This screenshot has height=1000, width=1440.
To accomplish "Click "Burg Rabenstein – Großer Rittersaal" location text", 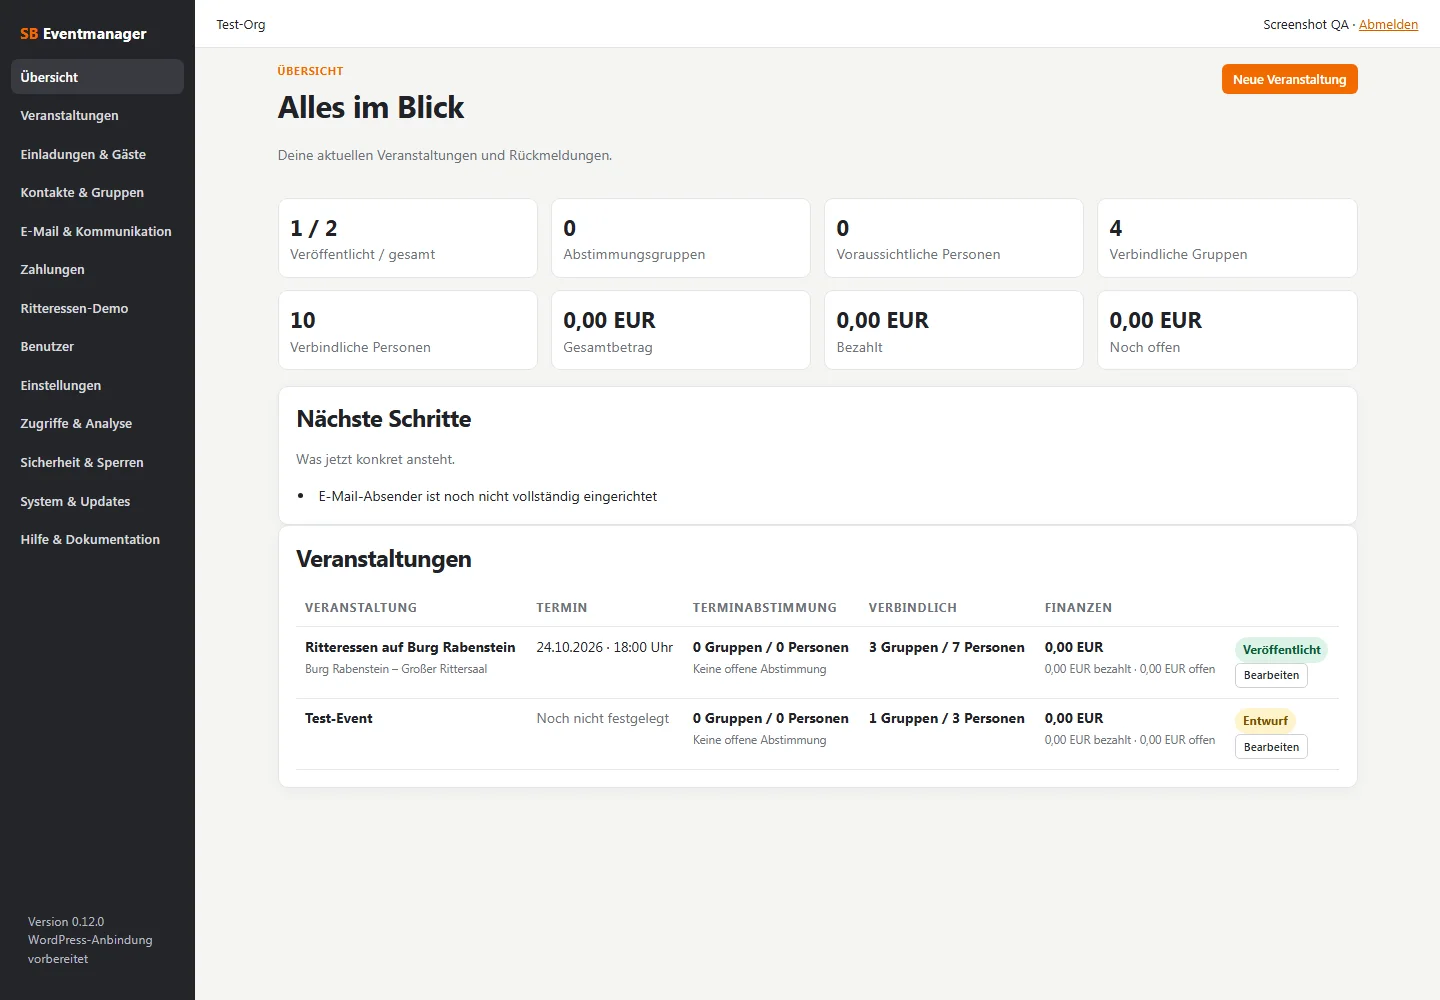I will click(396, 669).
